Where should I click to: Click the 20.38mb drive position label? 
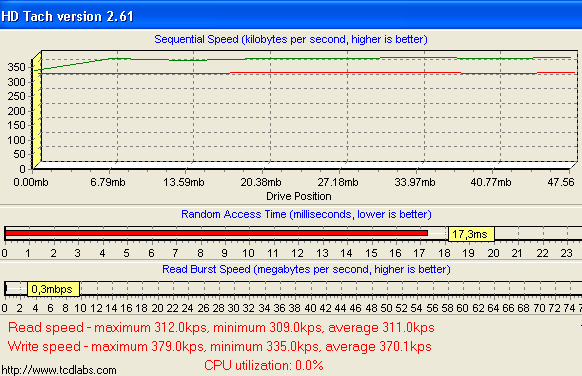point(261,182)
